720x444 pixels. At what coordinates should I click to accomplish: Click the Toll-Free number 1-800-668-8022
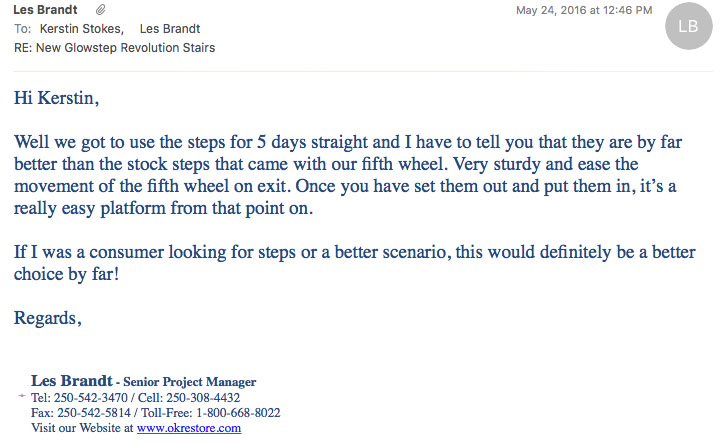click(238, 413)
